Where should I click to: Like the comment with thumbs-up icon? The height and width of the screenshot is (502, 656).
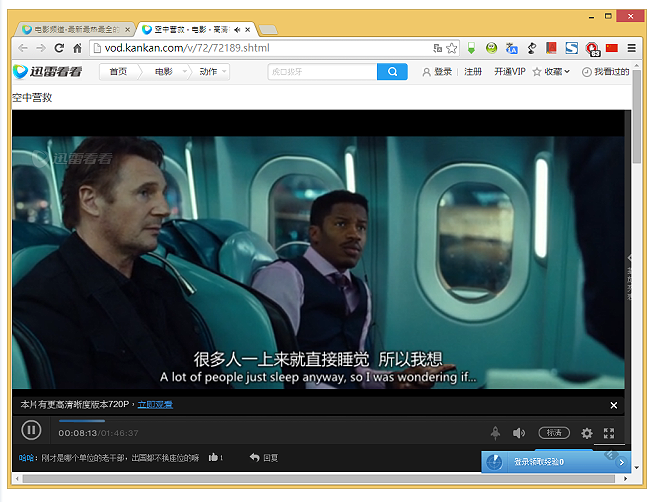[214, 458]
